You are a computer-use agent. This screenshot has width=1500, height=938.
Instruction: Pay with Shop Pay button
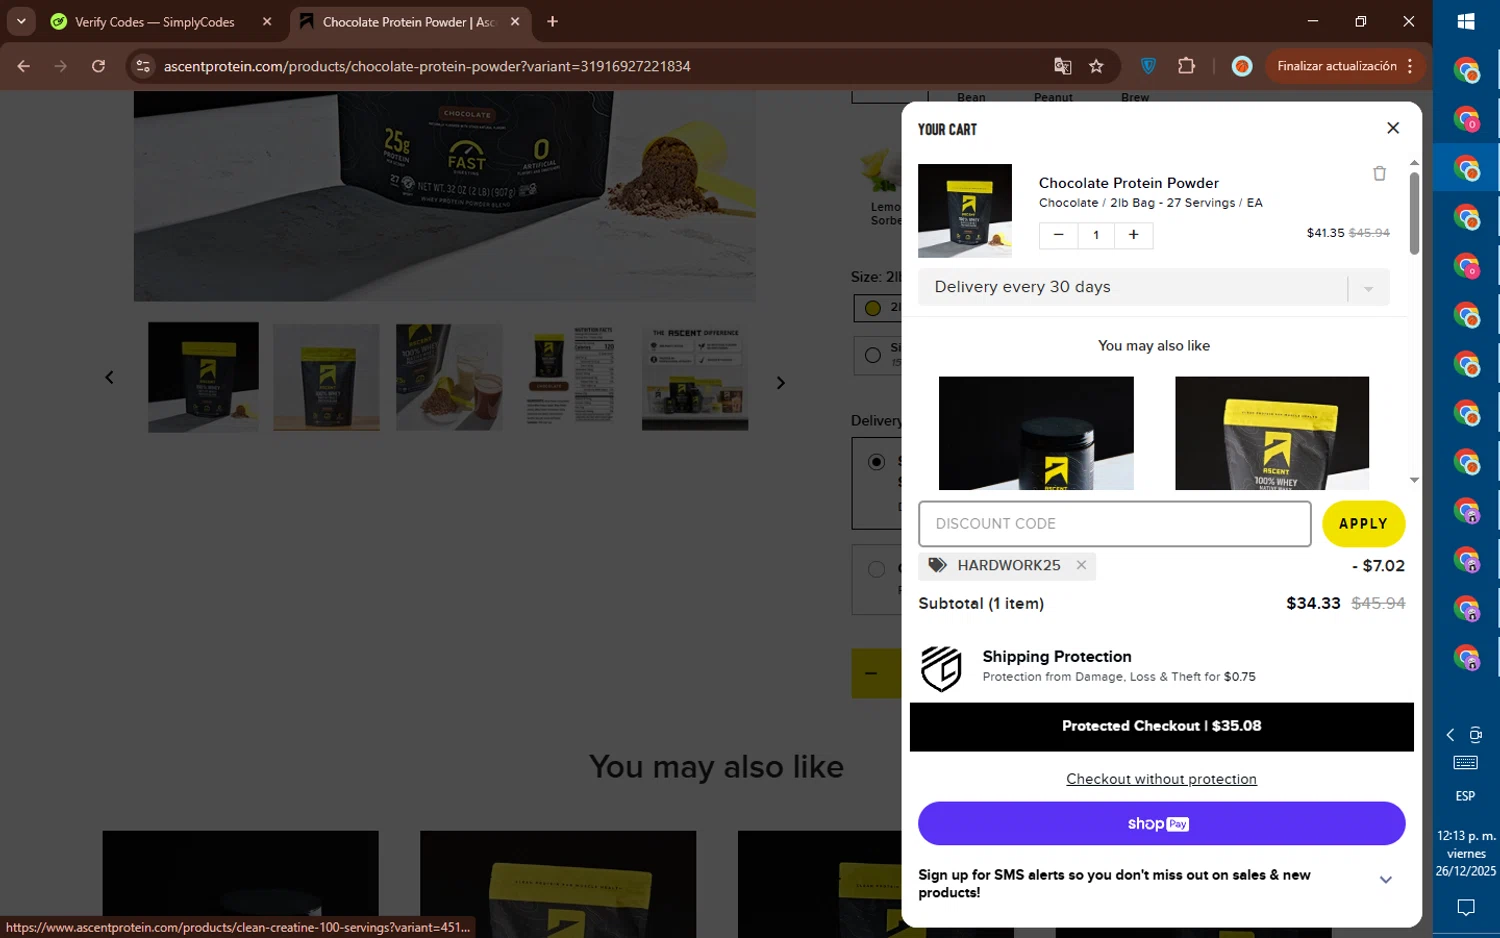[1161, 823]
